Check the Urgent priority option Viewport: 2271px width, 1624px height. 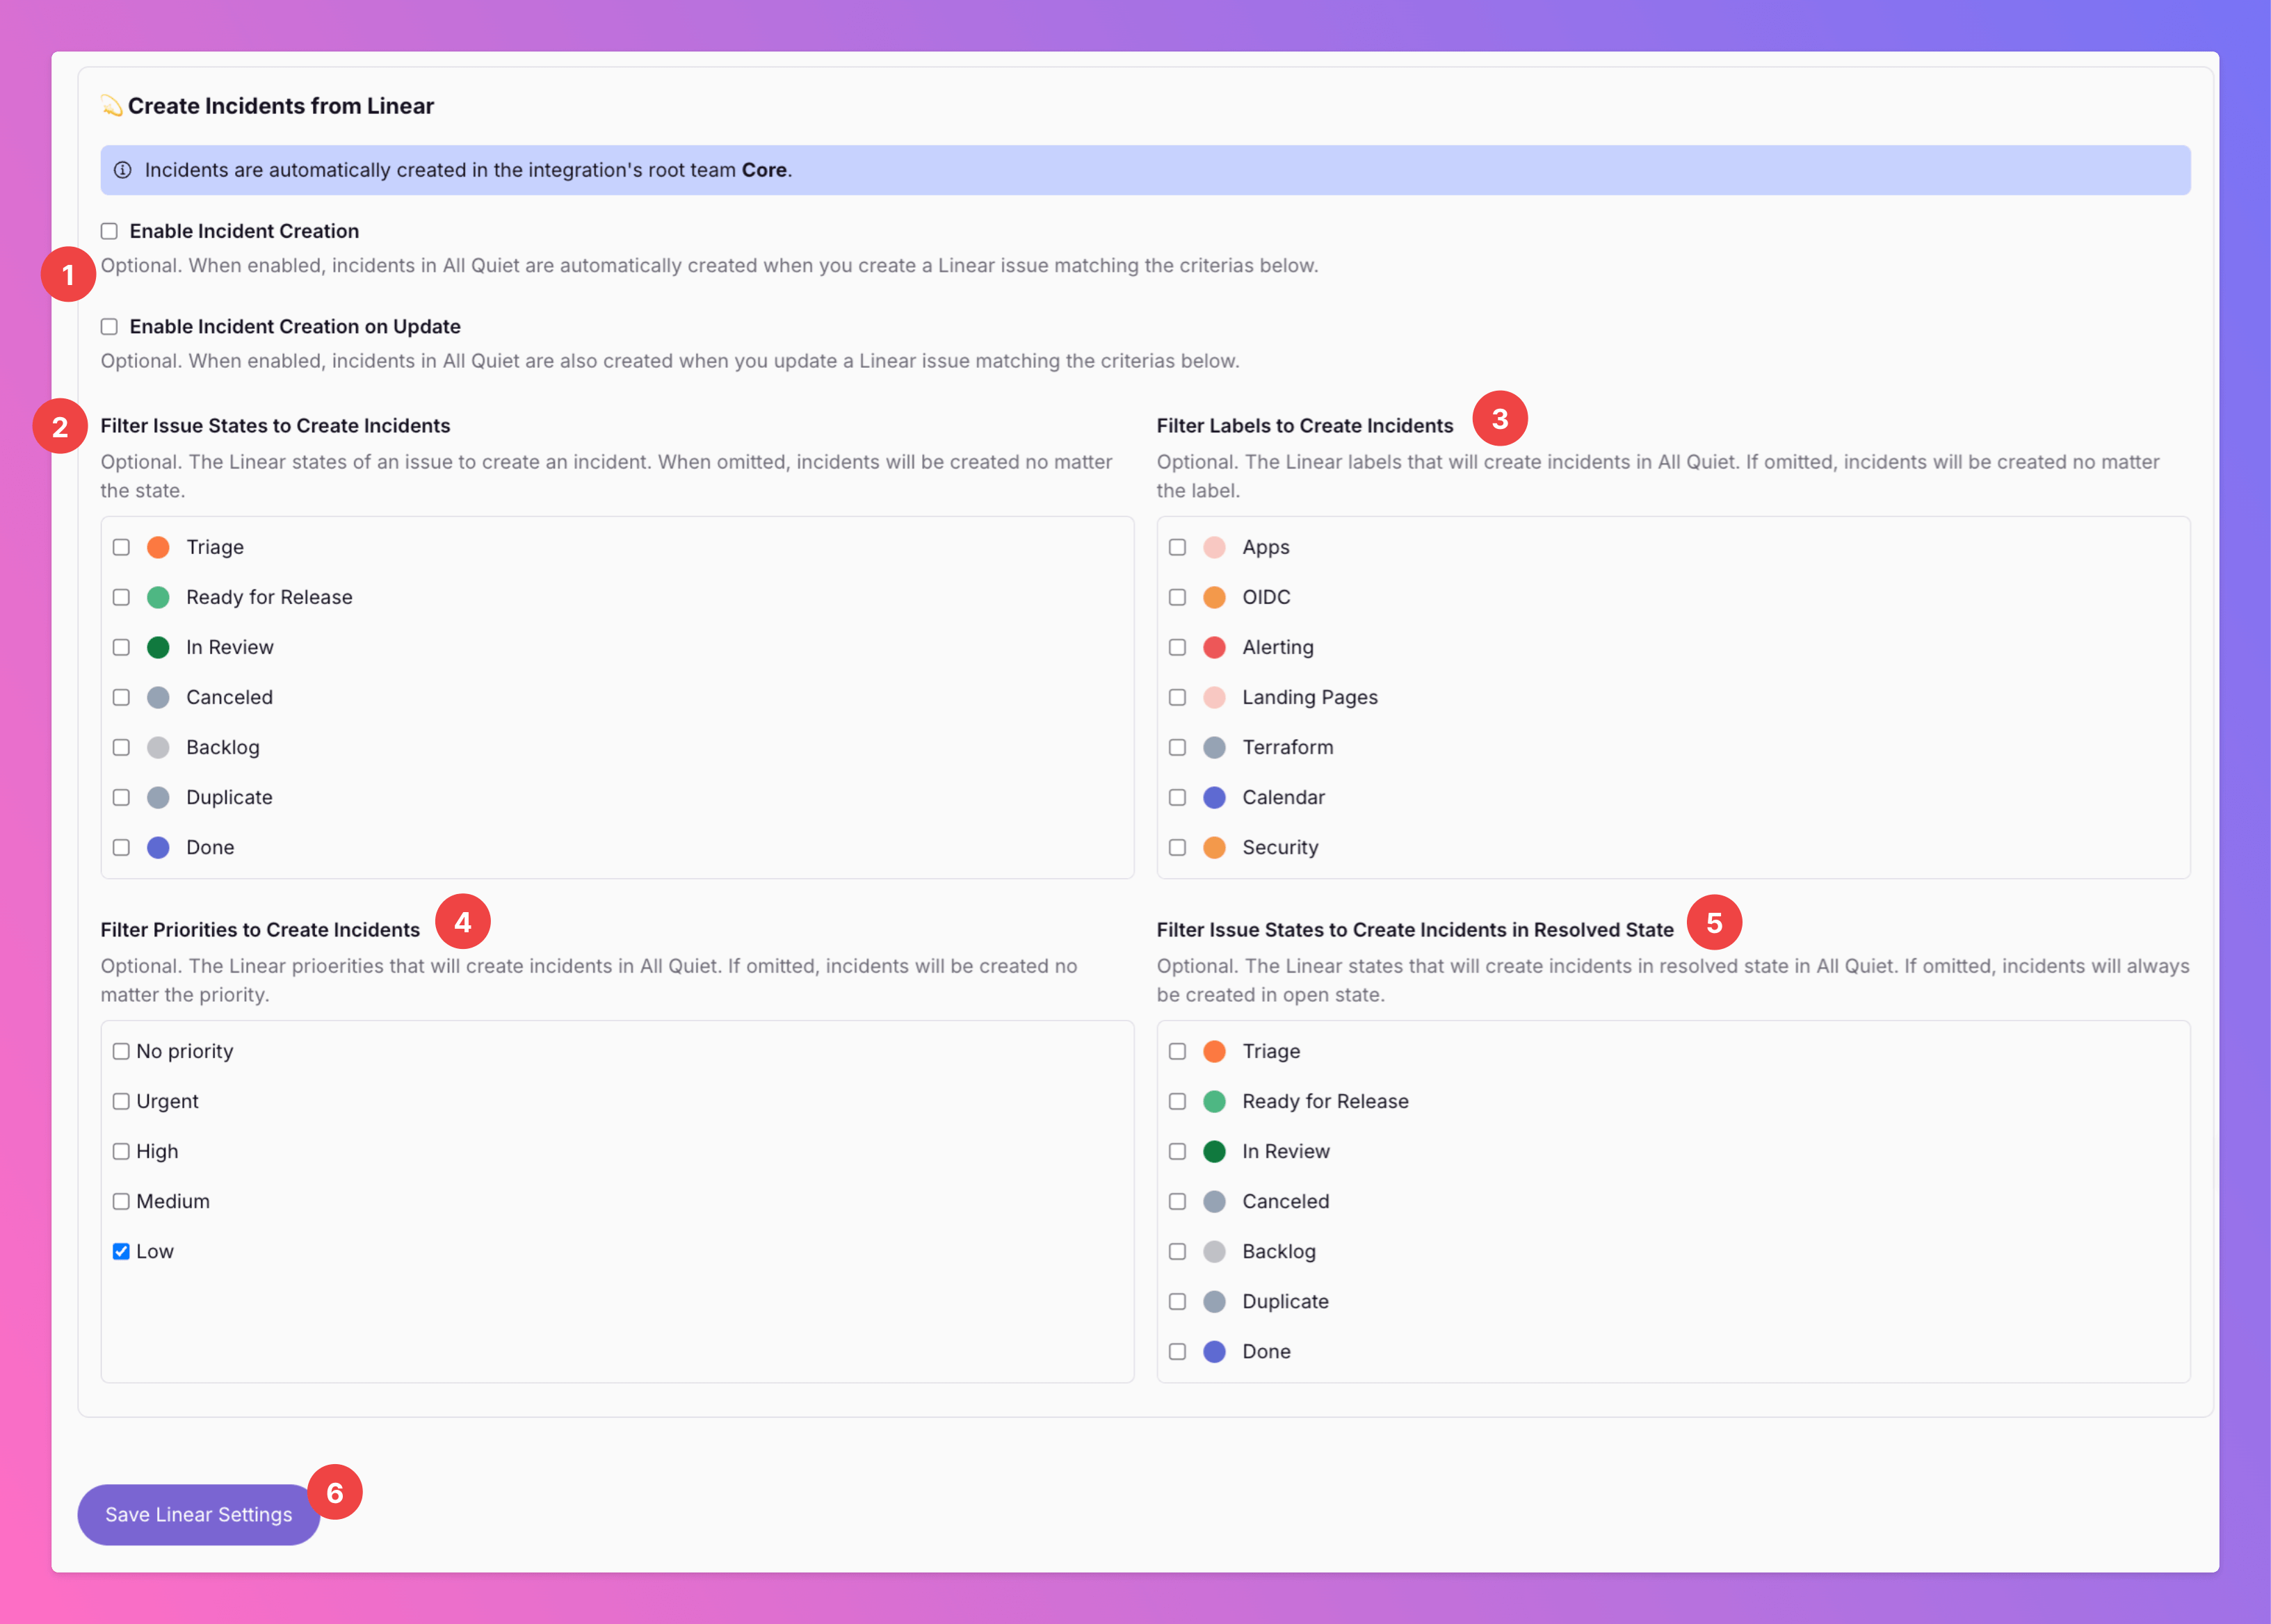tap(121, 1101)
